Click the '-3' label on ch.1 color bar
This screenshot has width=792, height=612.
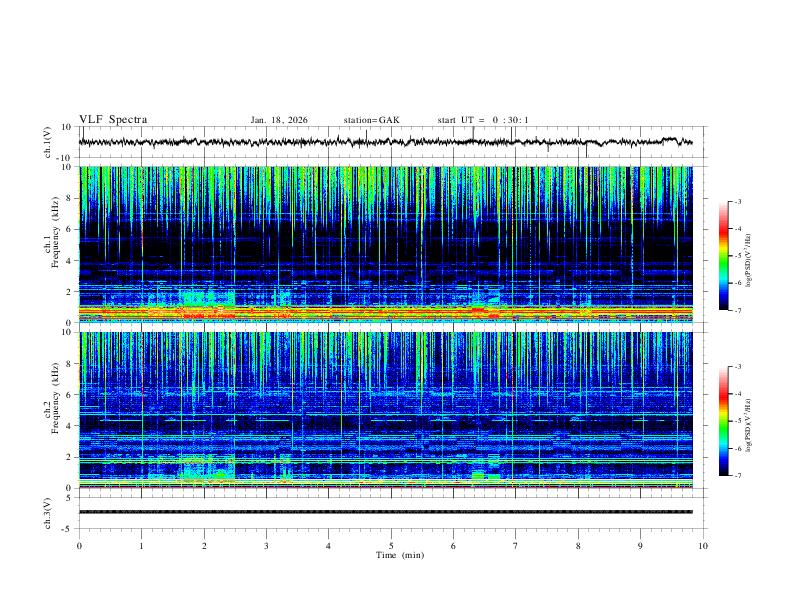pos(737,201)
